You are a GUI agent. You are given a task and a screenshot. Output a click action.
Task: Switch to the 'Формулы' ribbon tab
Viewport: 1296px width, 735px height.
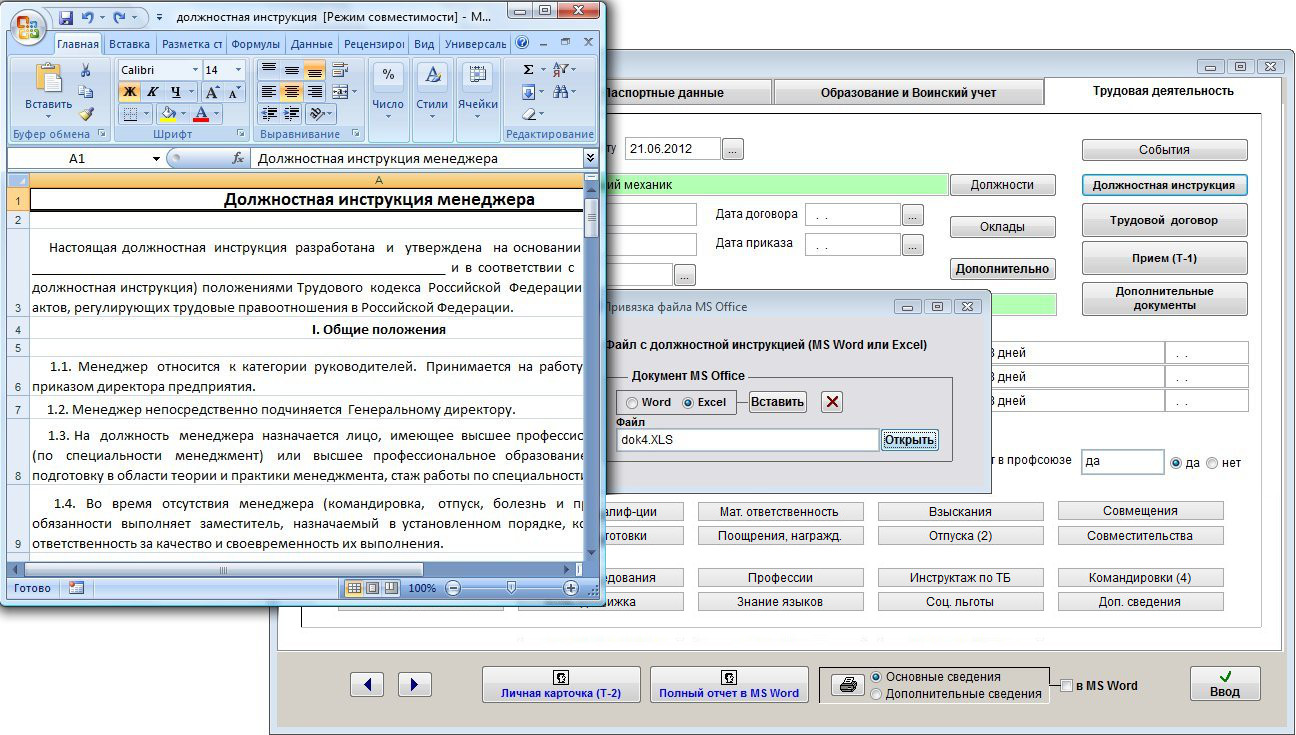click(255, 44)
